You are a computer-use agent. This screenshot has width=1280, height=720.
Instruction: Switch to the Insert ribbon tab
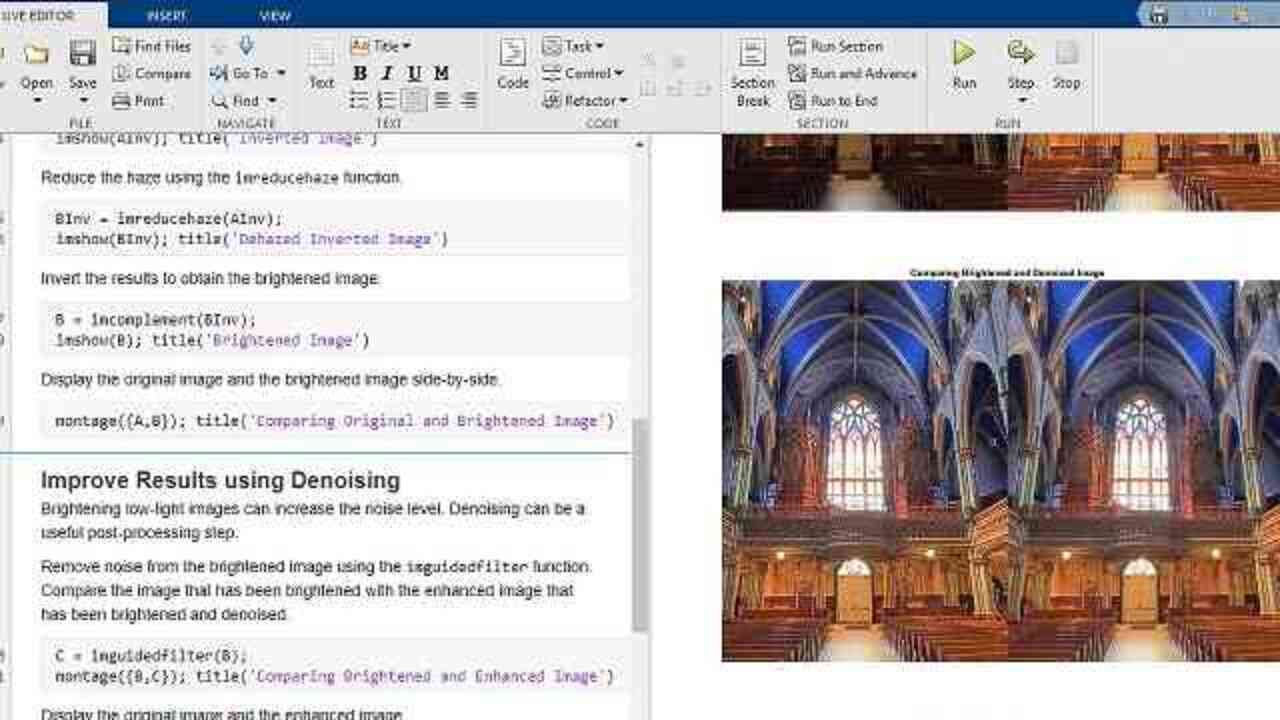(x=166, y=15)
